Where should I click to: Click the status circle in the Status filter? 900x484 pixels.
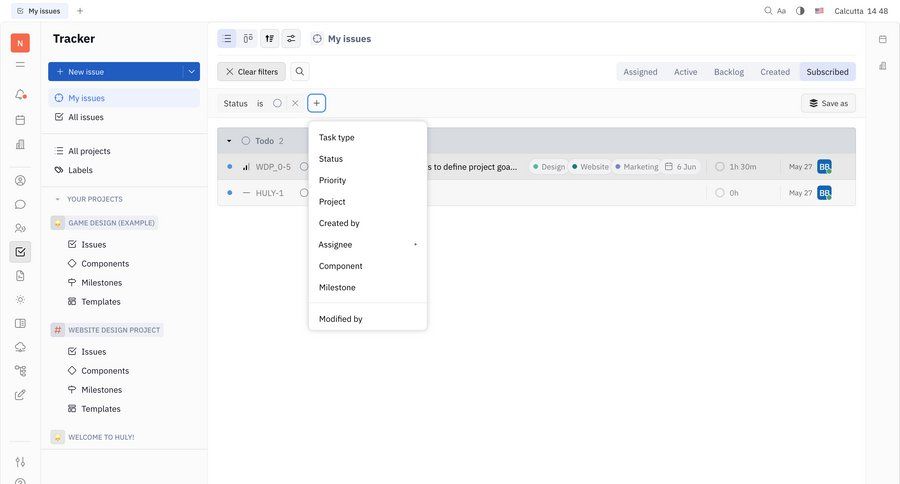(x=277, y=103)
